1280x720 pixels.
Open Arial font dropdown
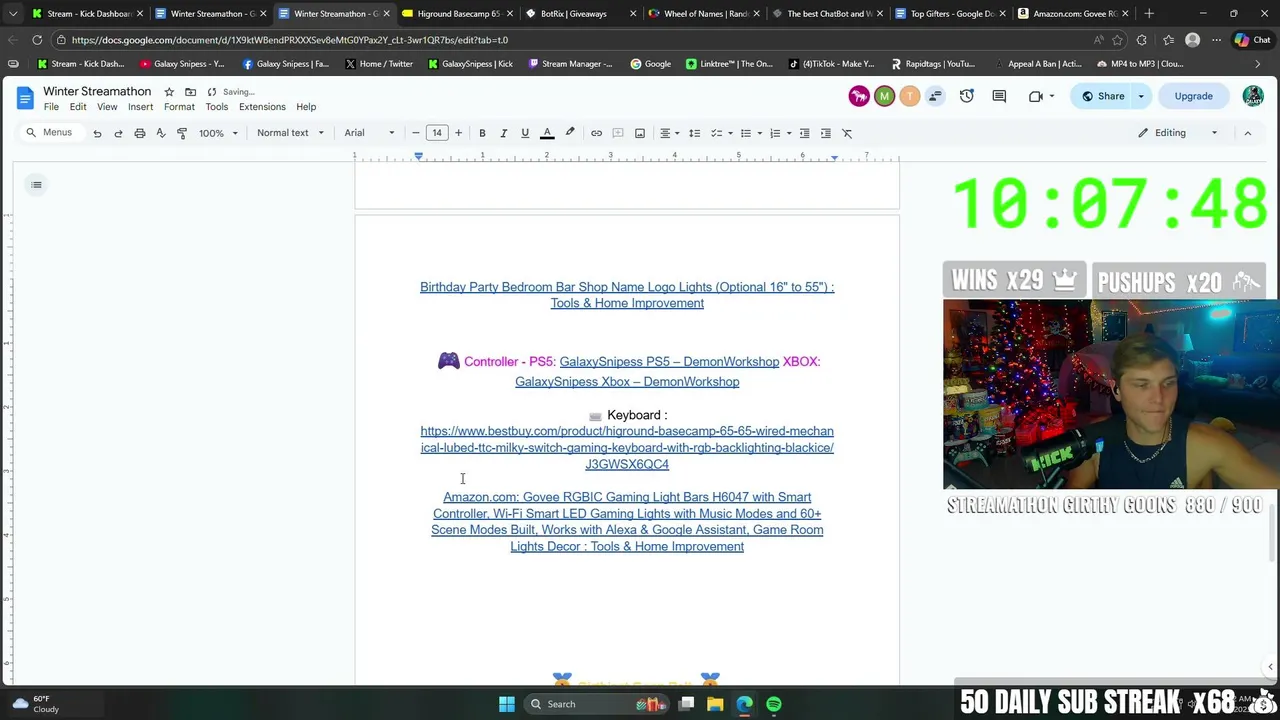(x=369, y=133)
